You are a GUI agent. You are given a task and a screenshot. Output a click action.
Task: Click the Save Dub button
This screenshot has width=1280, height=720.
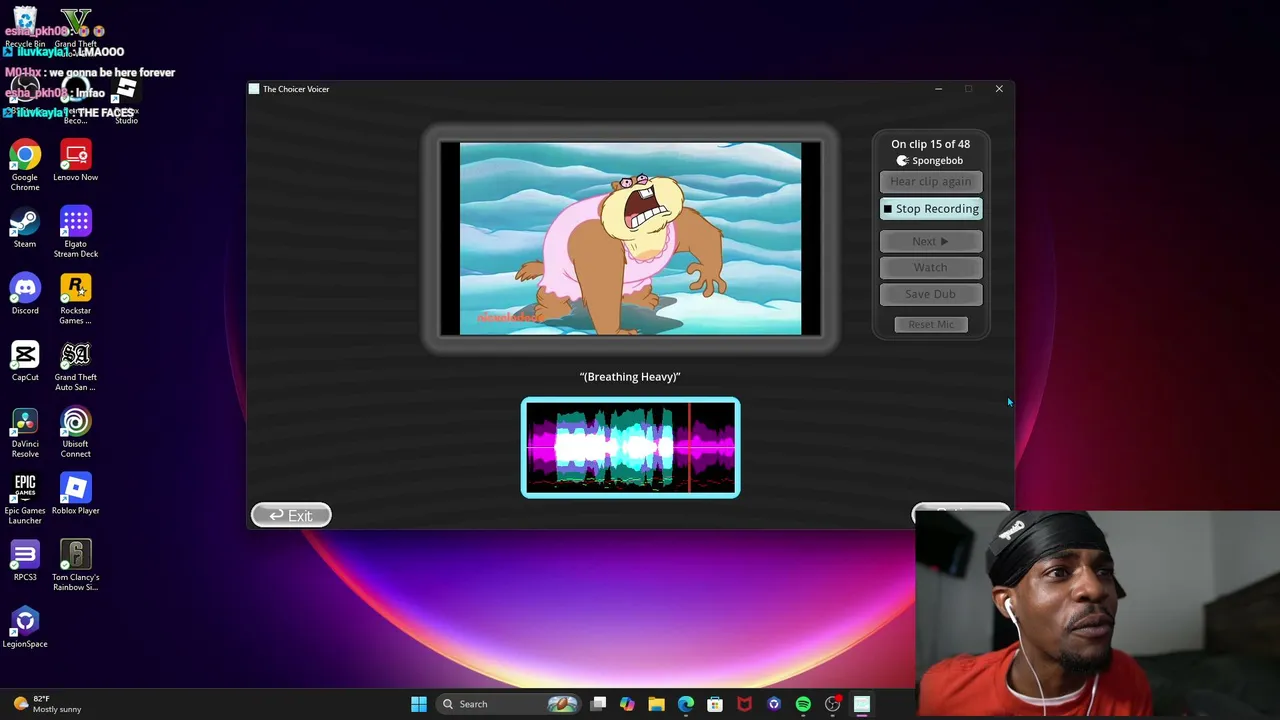(x=931, y=294)
